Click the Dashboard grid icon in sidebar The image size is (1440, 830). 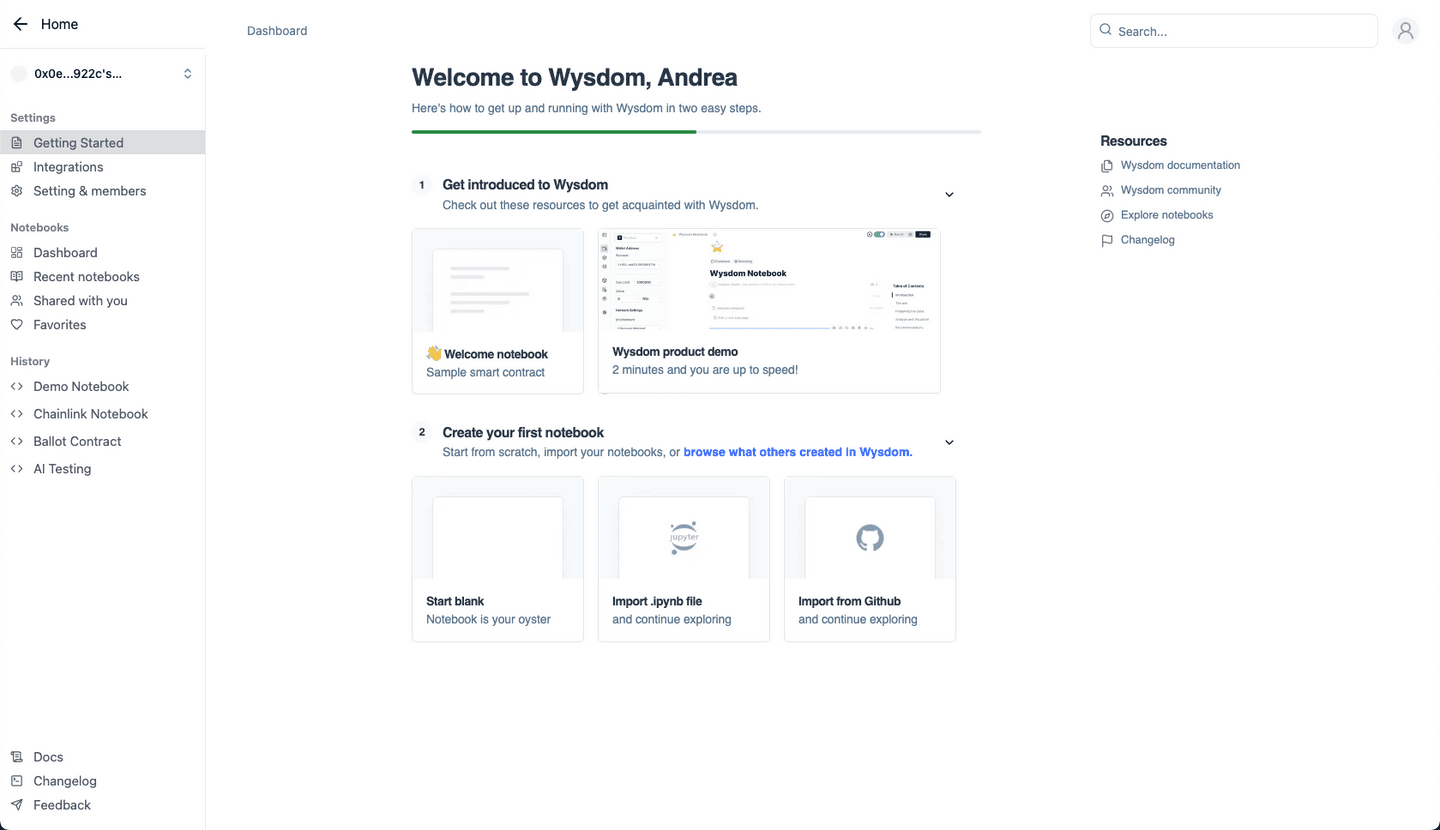[x=16, y=253]
